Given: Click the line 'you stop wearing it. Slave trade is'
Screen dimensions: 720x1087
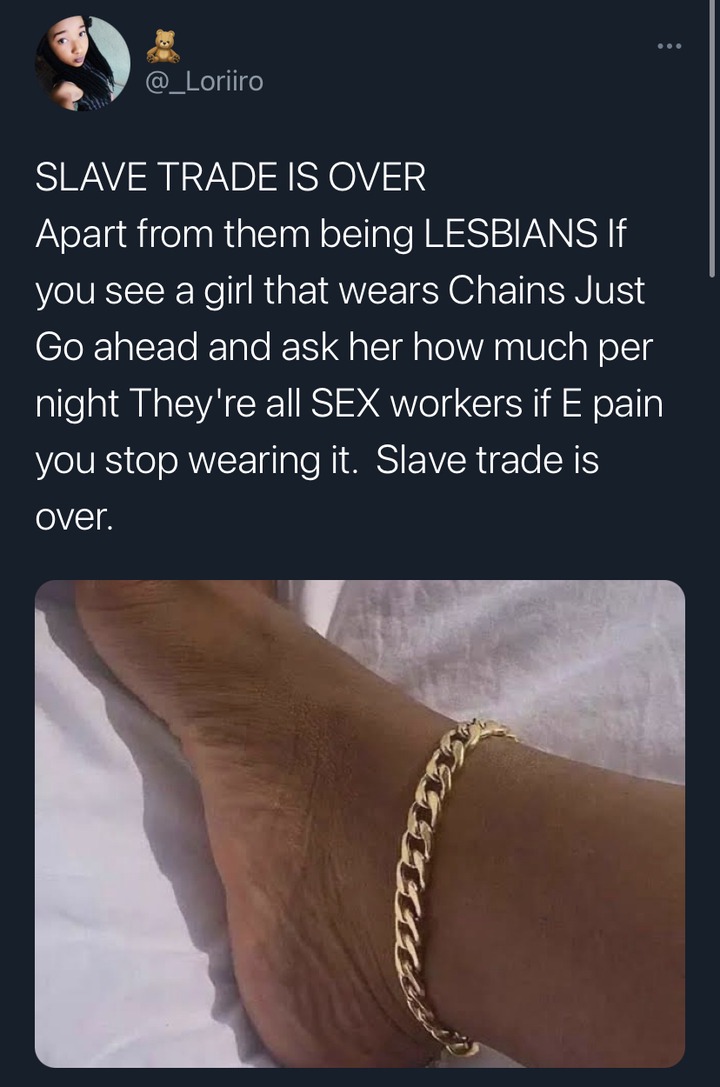Looking at the screenshot, I should point(317,460).
